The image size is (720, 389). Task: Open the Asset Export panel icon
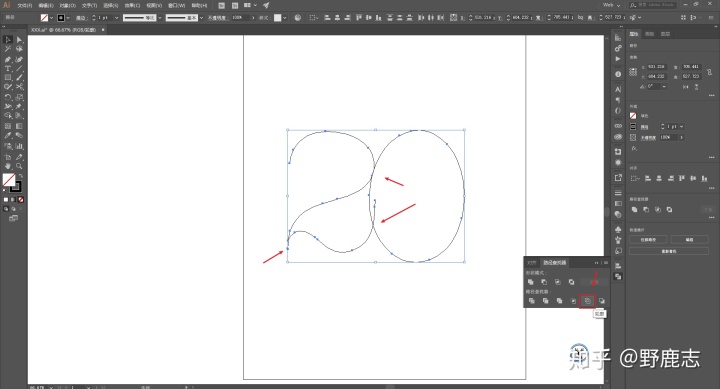click(618, 178)
